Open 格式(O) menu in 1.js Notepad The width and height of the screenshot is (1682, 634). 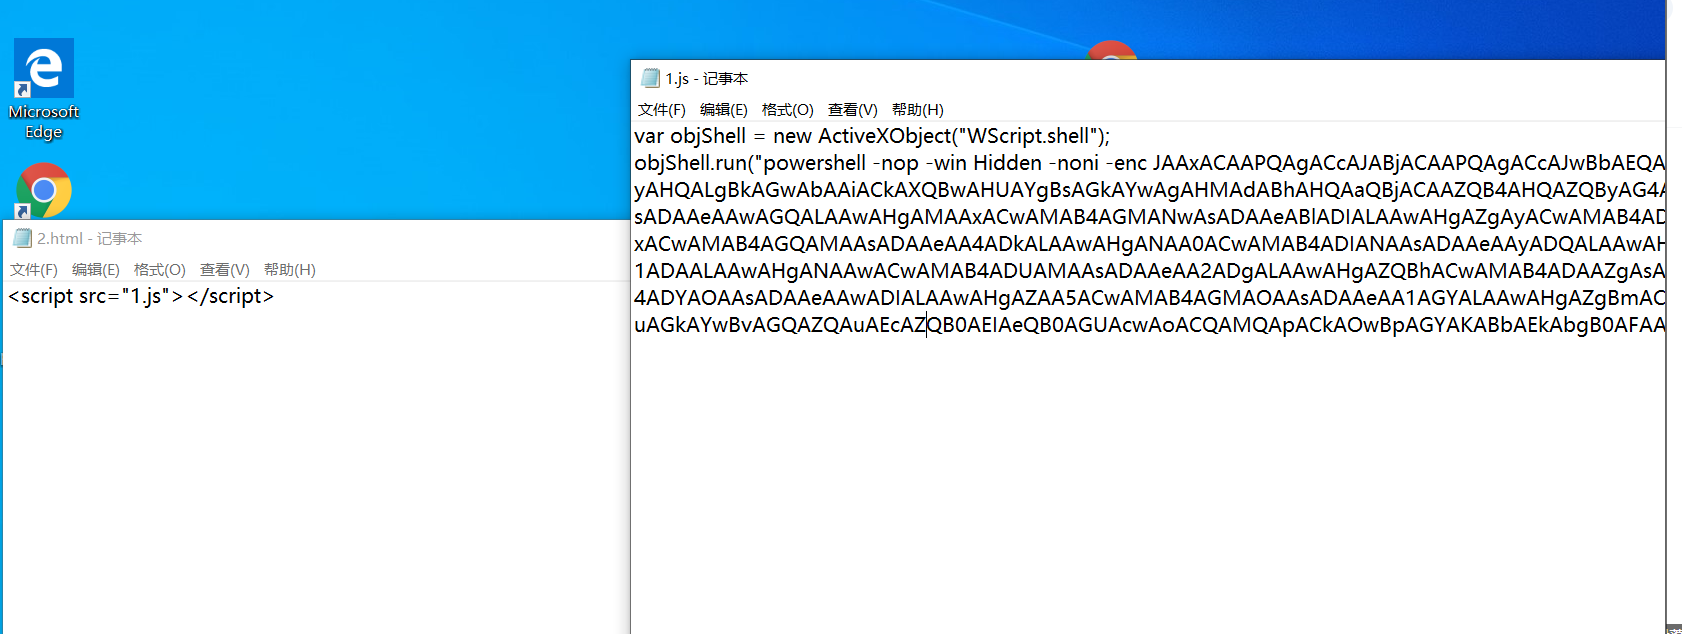(x=788, y=110)
